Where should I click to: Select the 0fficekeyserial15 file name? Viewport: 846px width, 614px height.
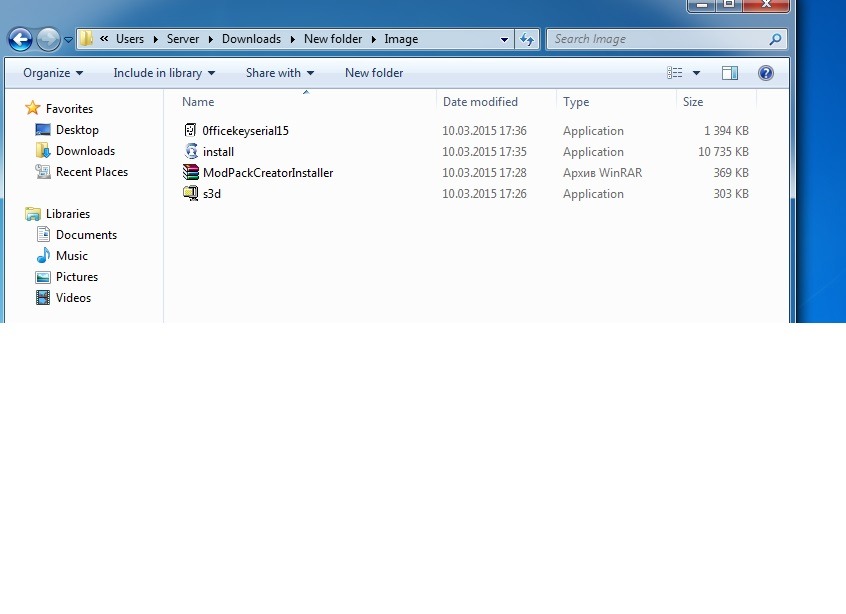(245, 131)
